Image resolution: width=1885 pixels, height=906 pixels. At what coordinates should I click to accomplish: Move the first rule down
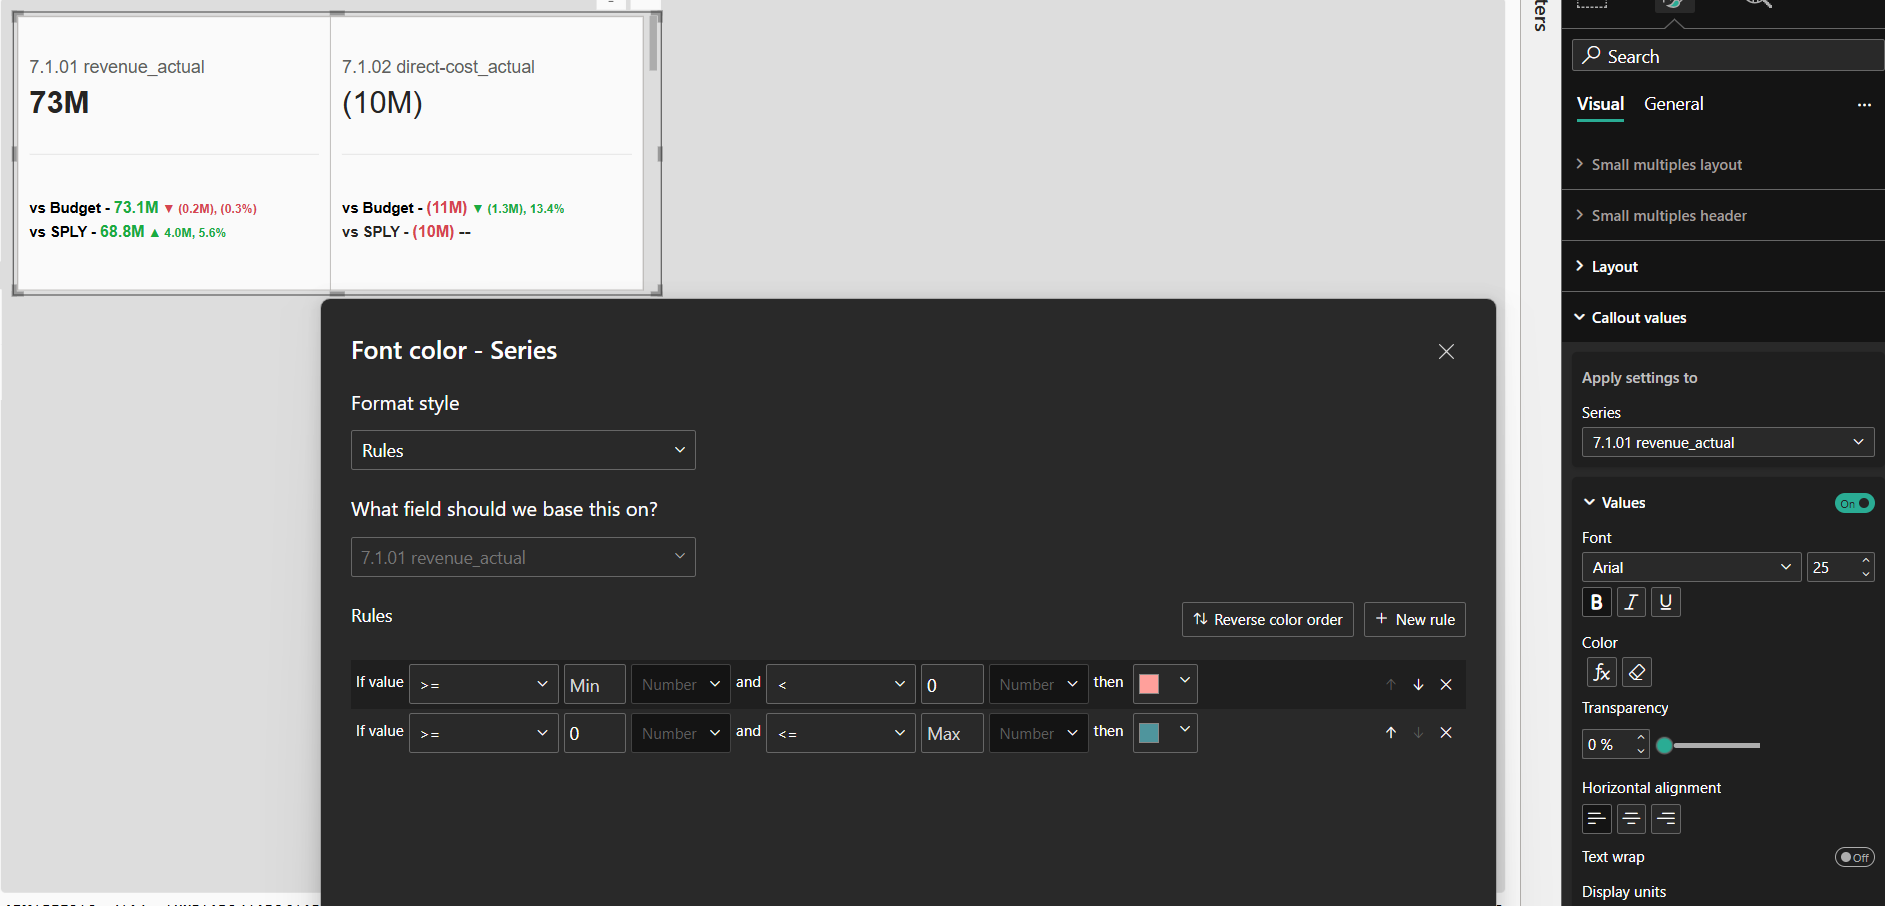click(x=1418, y=685)
